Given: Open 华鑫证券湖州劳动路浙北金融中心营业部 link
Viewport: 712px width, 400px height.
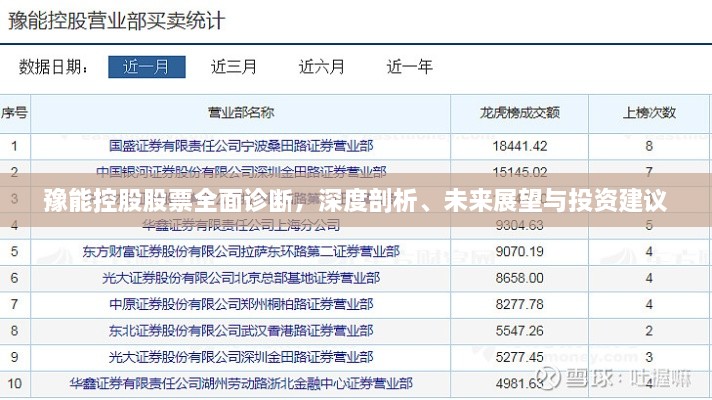Looking at the screenshot, I should pos(241,384).
